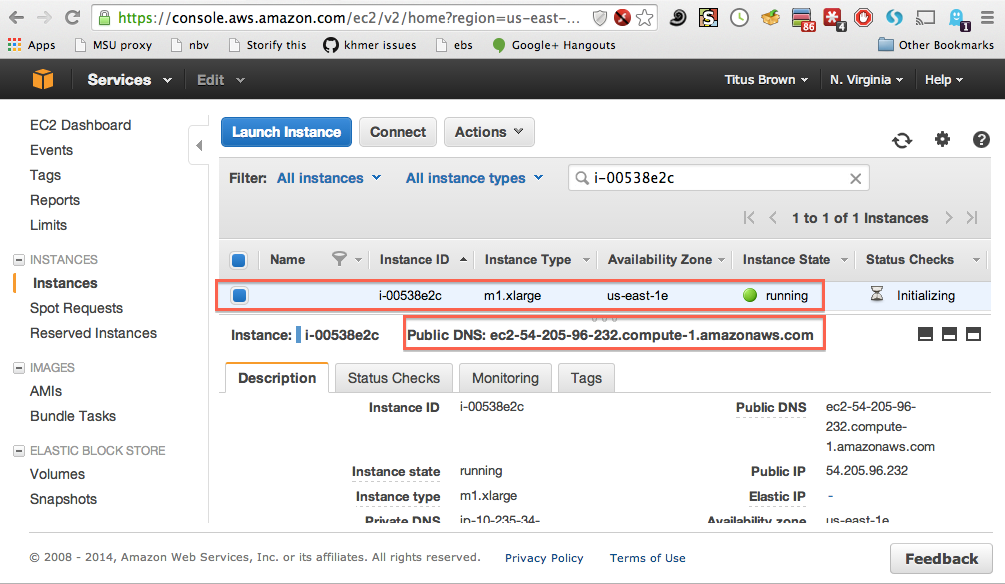Switch to the Tags tab
This screenshot has width=1005, height=584.
(586, 378)
